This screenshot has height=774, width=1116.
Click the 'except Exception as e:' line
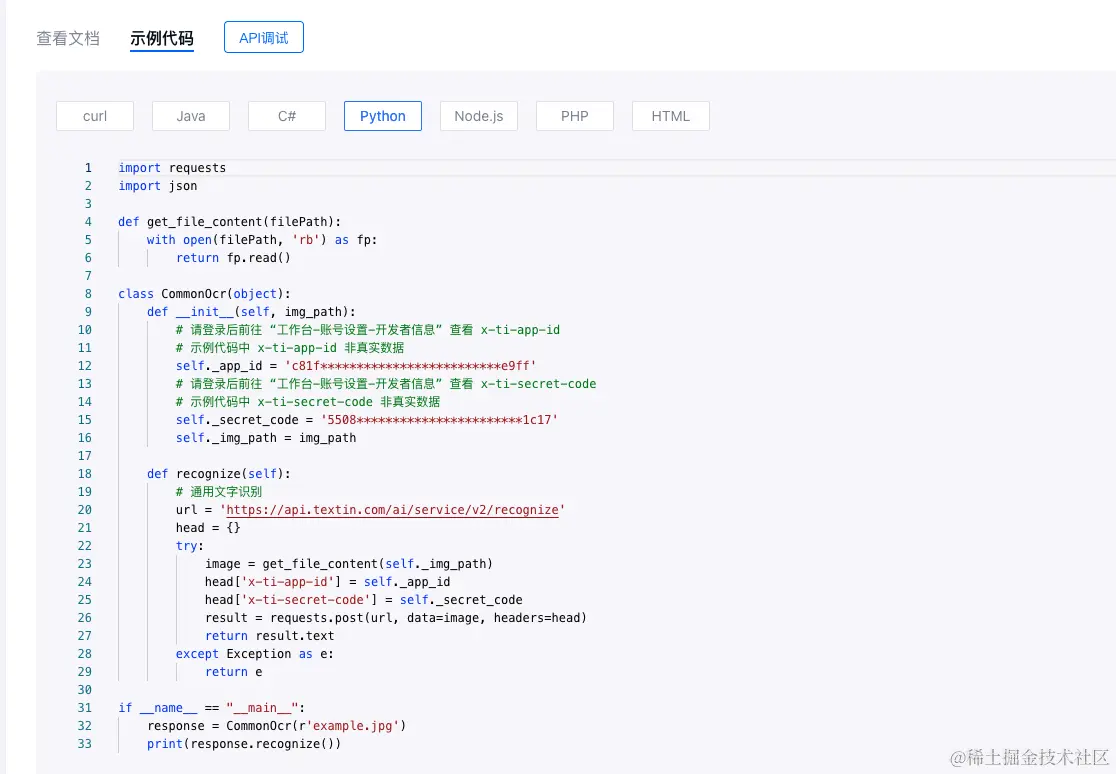255,654
